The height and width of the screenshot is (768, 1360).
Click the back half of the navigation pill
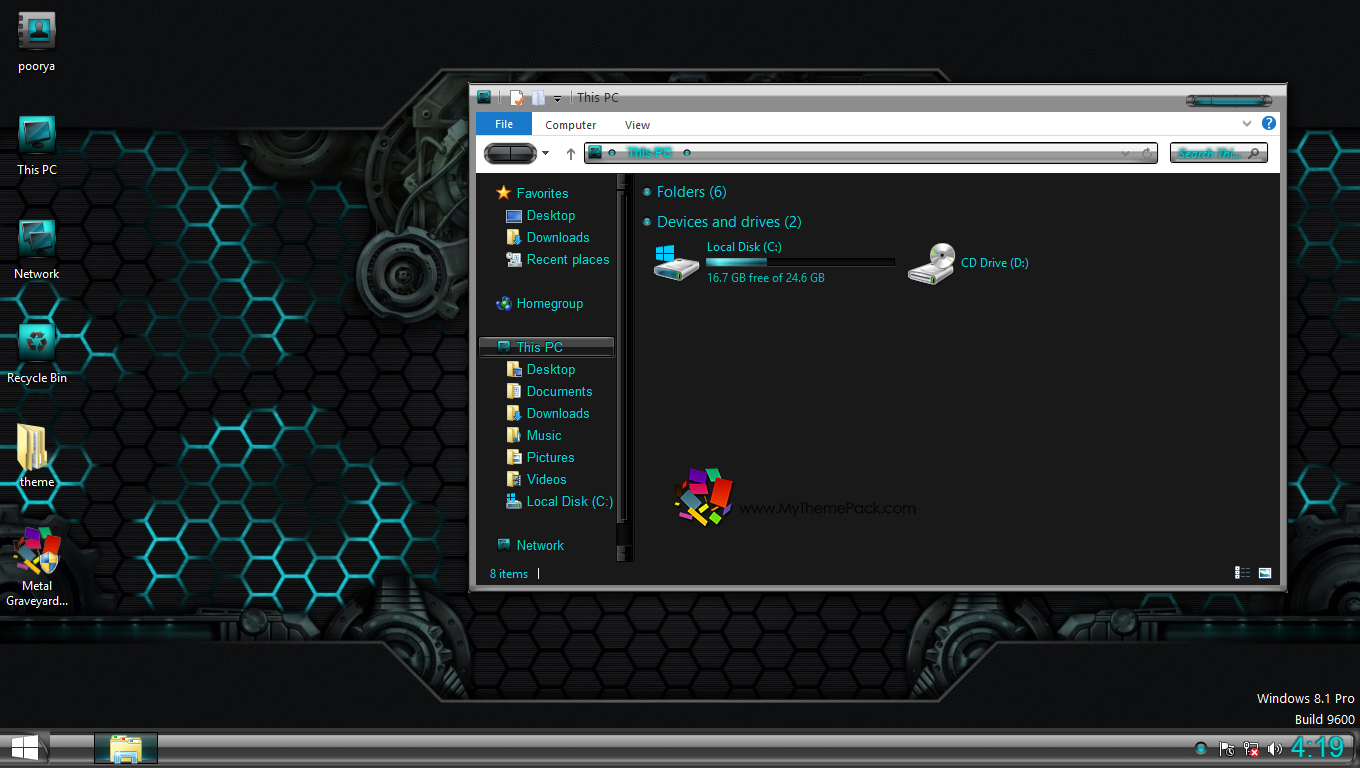[x=498, y=153]
